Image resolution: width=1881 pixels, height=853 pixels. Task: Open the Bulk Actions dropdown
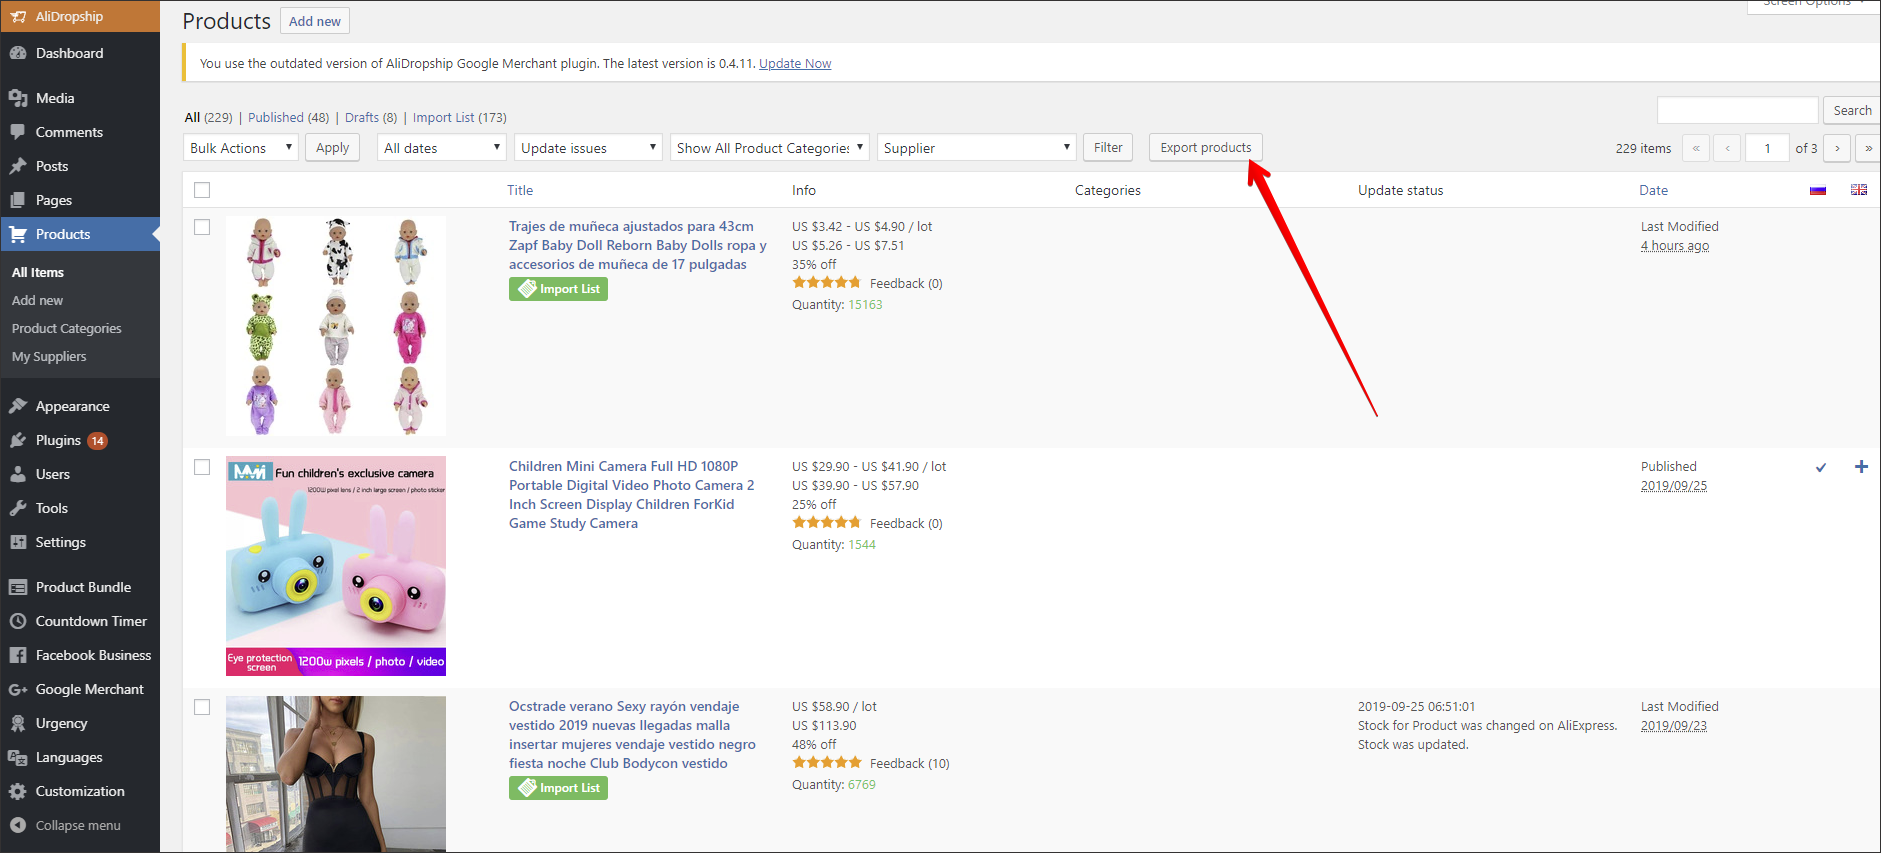(241, 148)
